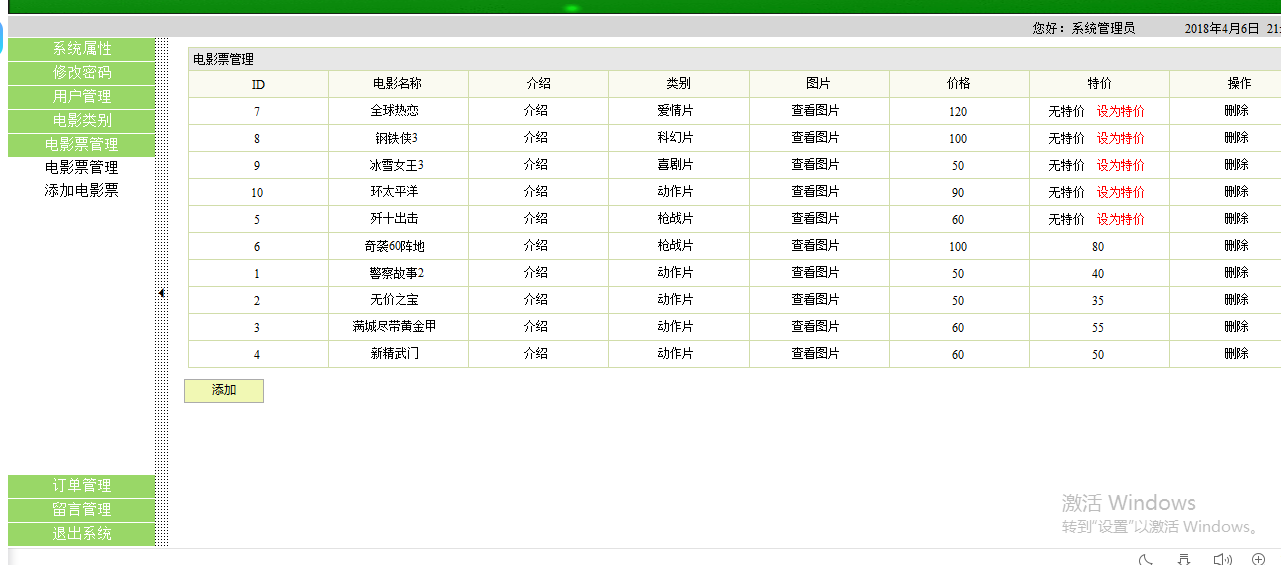Click the 电影名称 column header
The image size is (1281, 565).
click(x=397, y=85)
